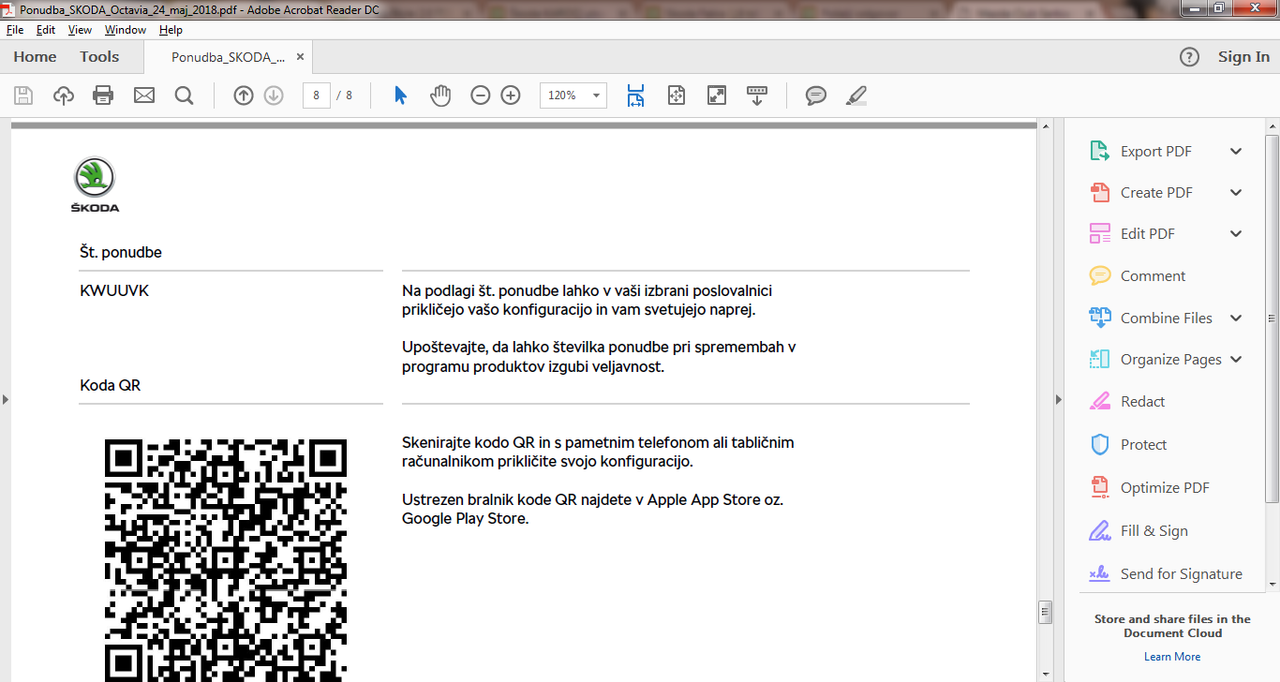Close the Ponudba_SKODA document tab

300,57
